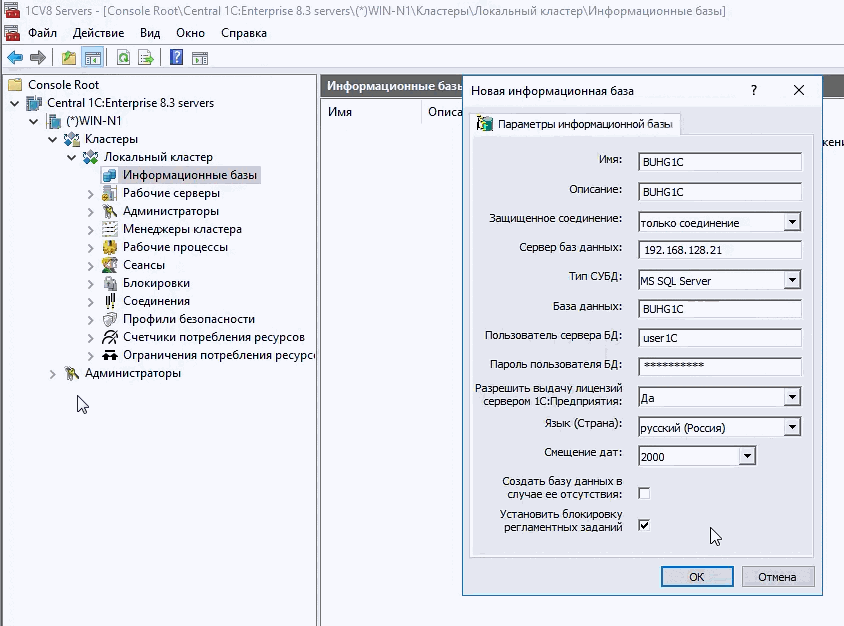Select the Рабочие процессы tree node

point(174,247)
